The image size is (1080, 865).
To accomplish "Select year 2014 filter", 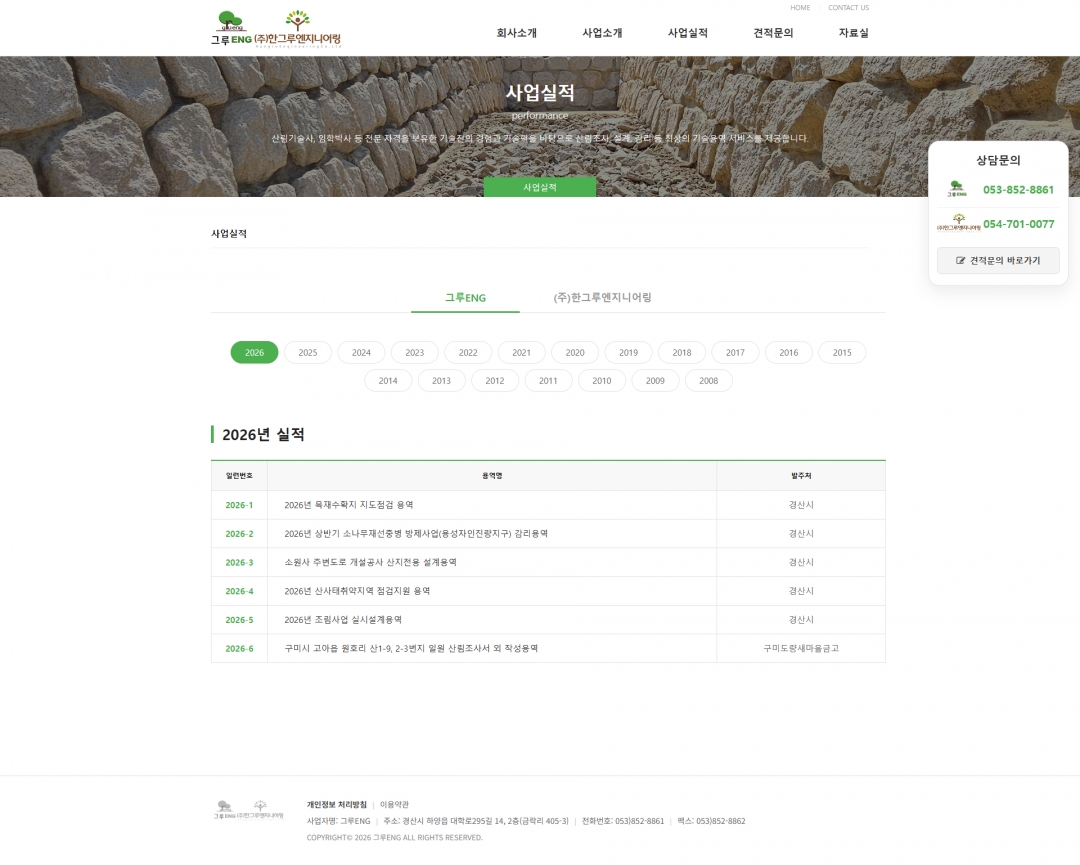I will [x=388, y=381].
